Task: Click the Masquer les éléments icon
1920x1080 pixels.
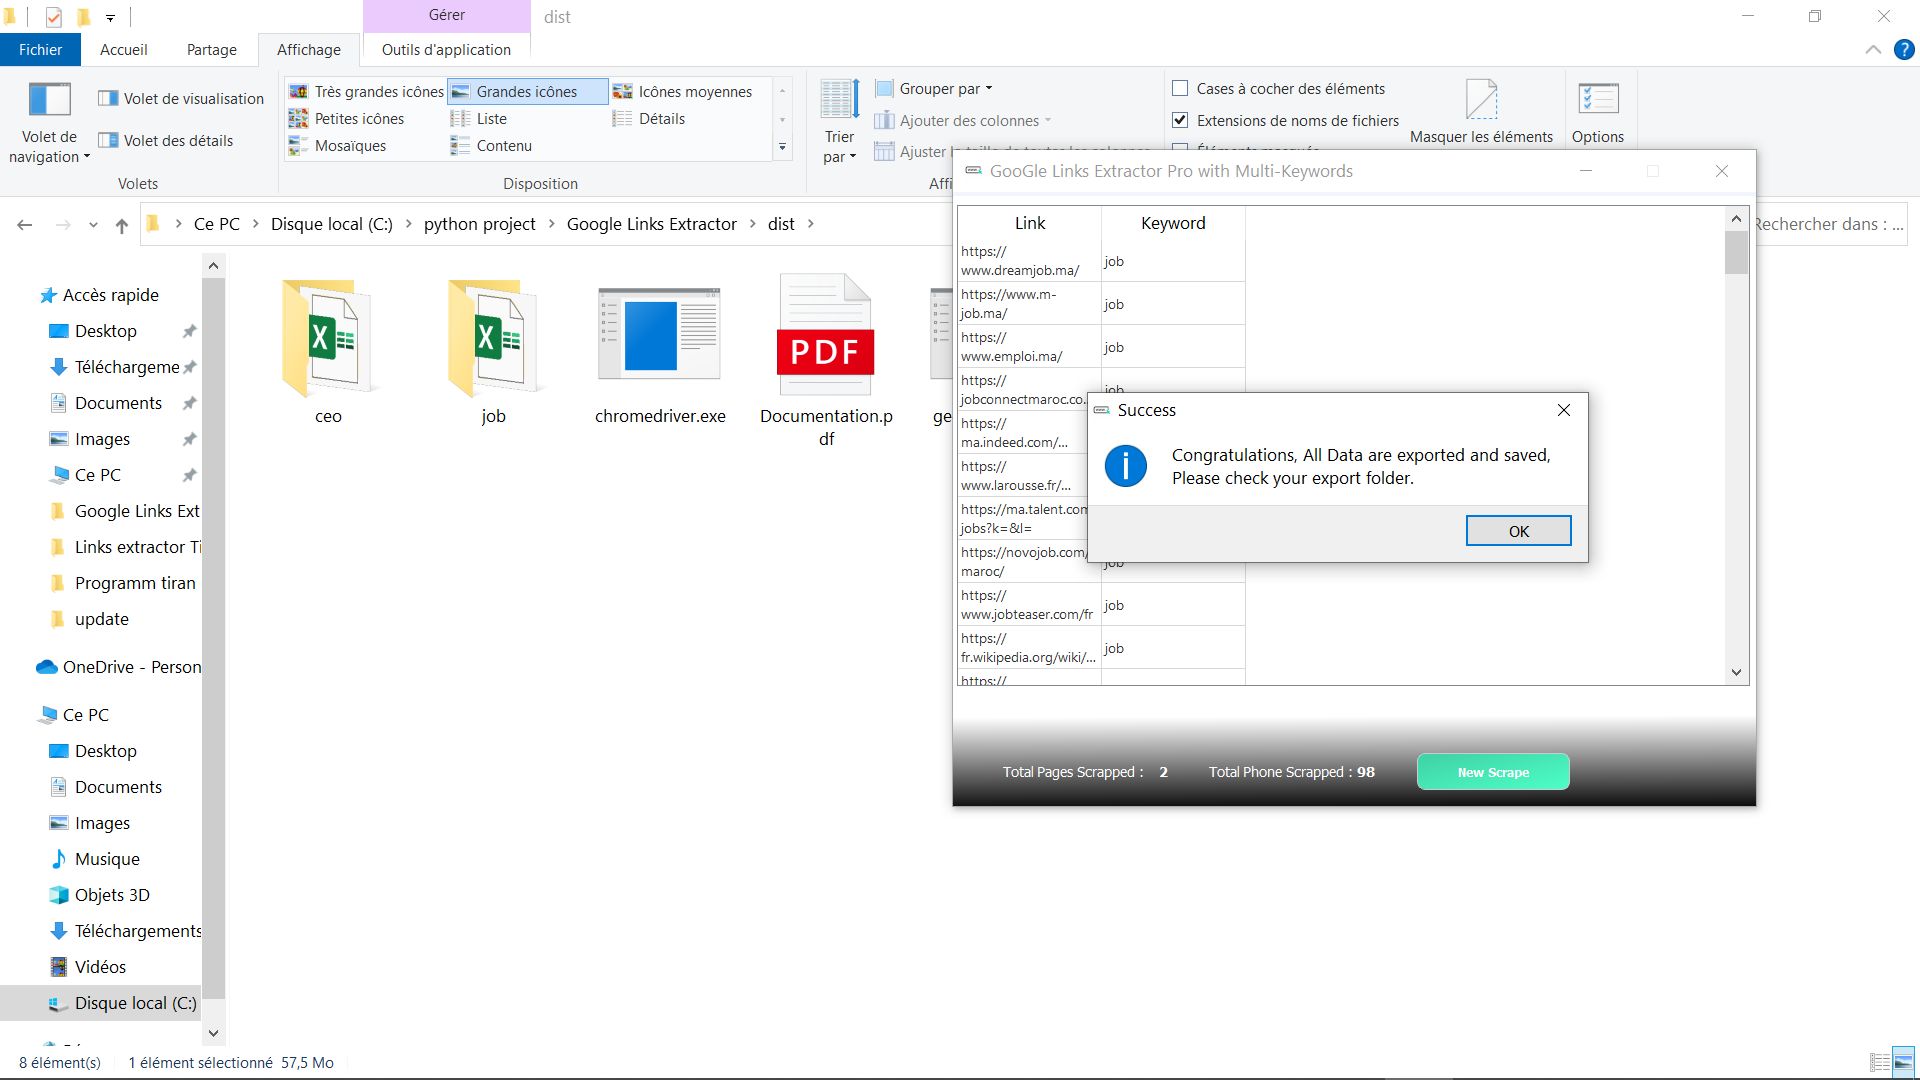Action: (1481, 100)
